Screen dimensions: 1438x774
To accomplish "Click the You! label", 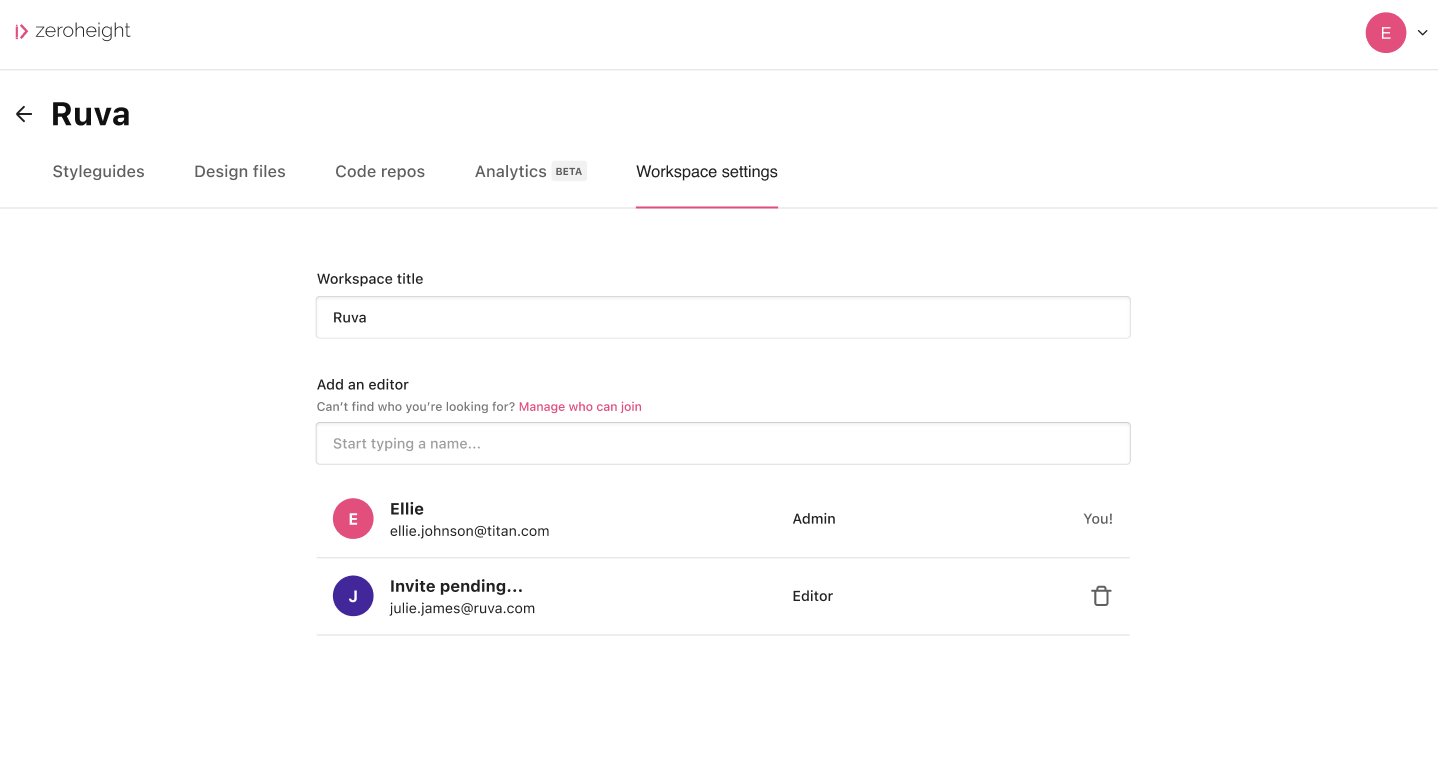I will coord(1098,519).
